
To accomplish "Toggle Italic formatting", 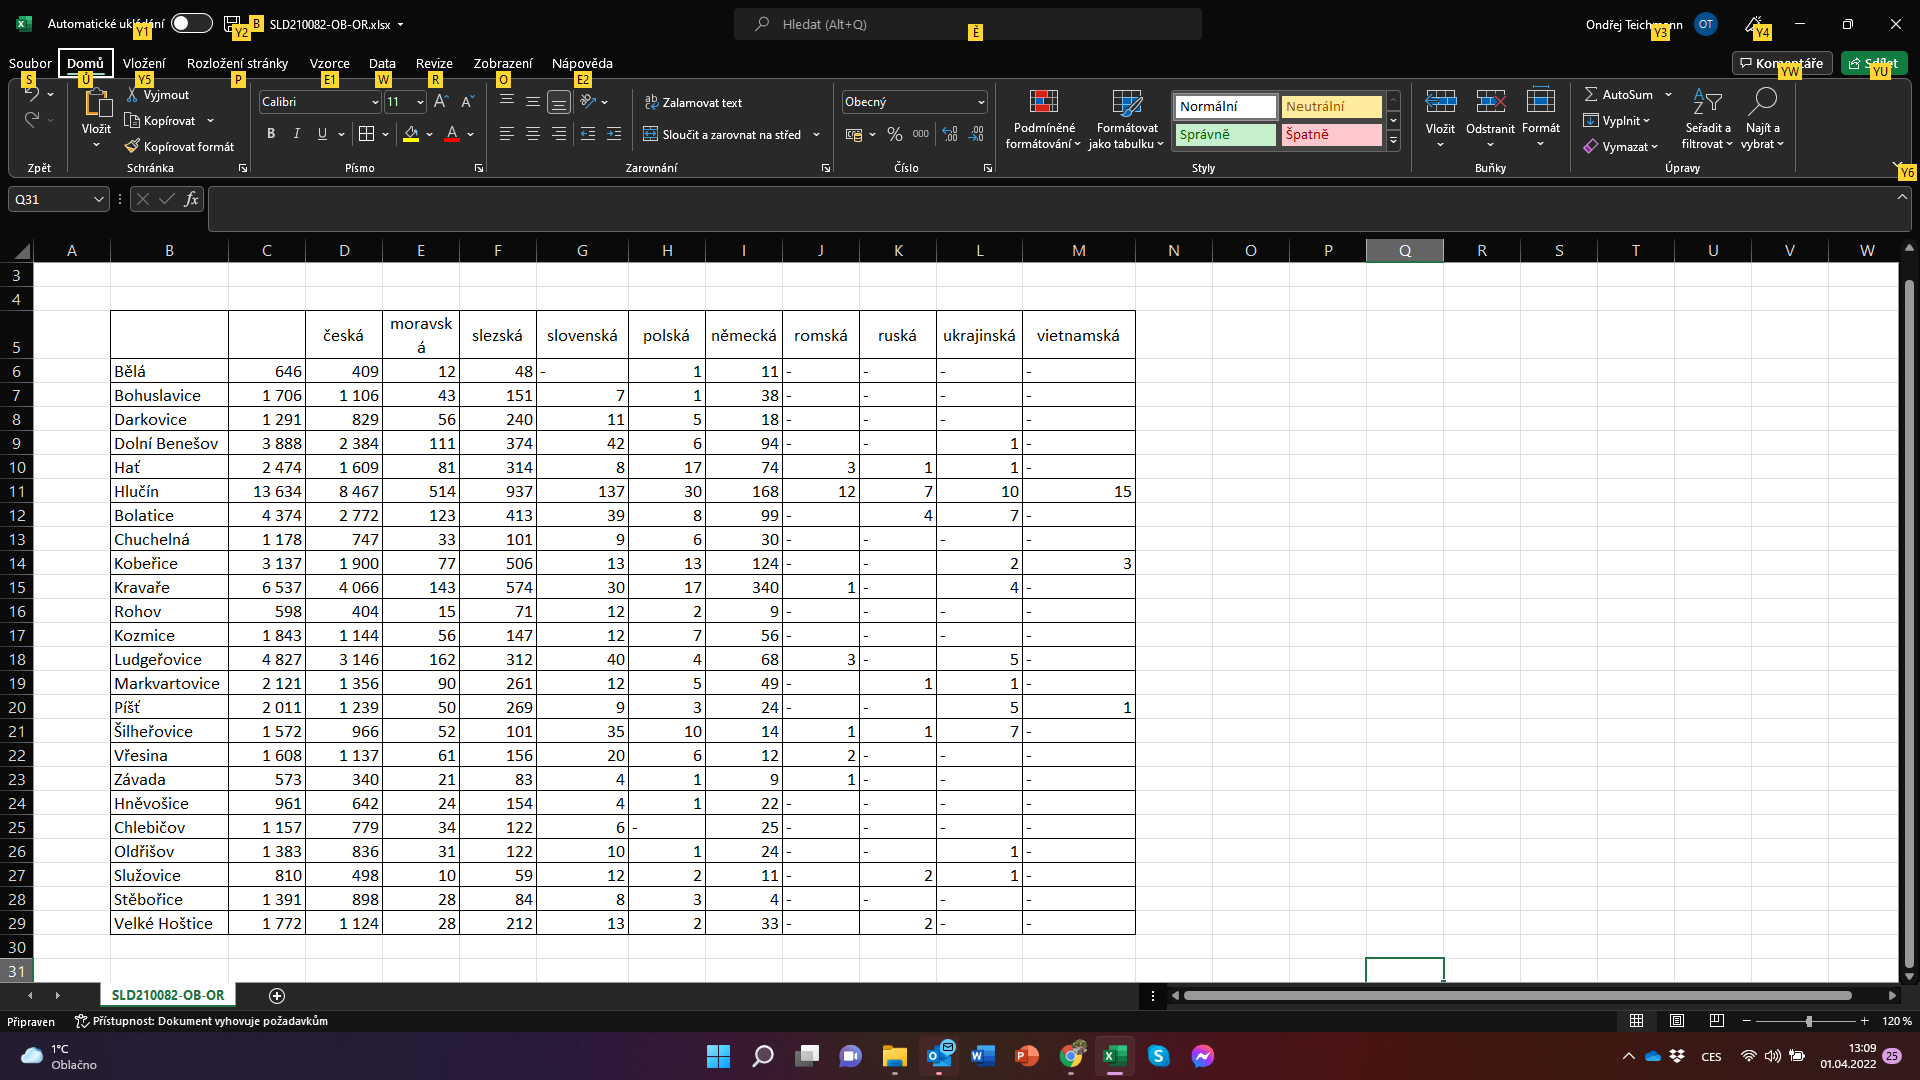I will point(296,134).
